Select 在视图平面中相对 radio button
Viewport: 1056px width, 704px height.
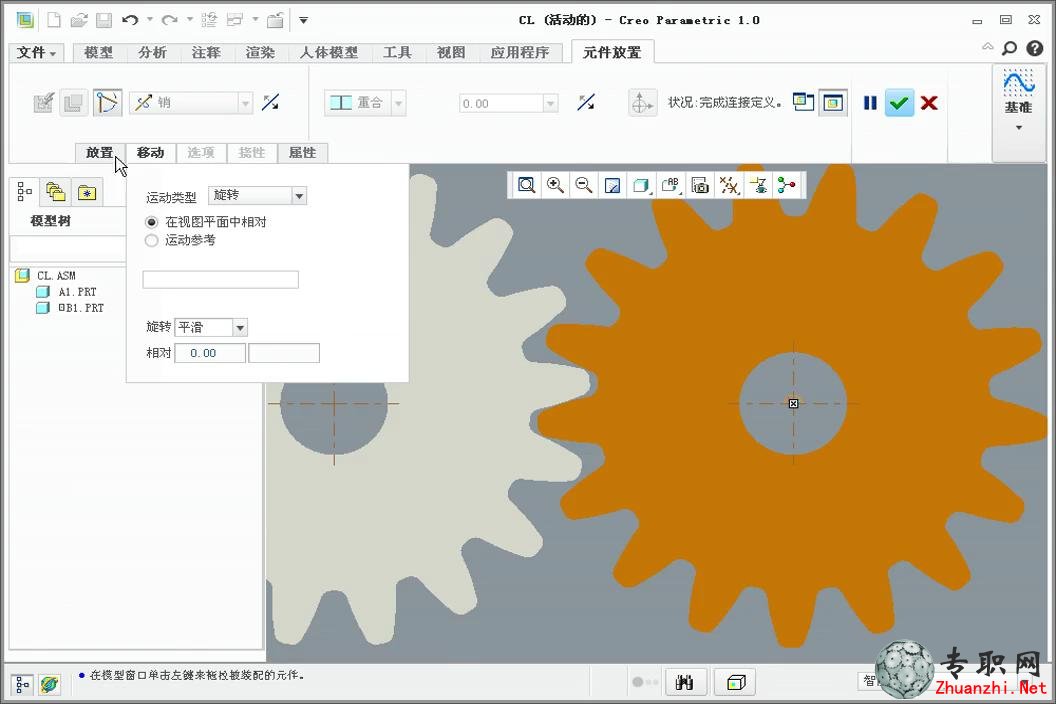[152, 222]
